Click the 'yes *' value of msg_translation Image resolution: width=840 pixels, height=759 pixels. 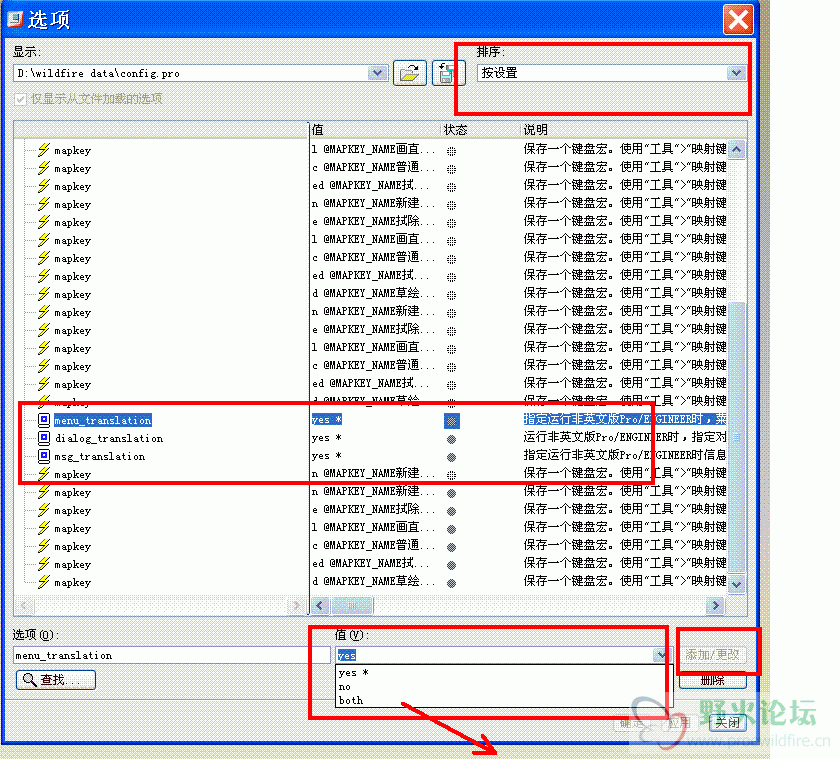coord(327,456)
